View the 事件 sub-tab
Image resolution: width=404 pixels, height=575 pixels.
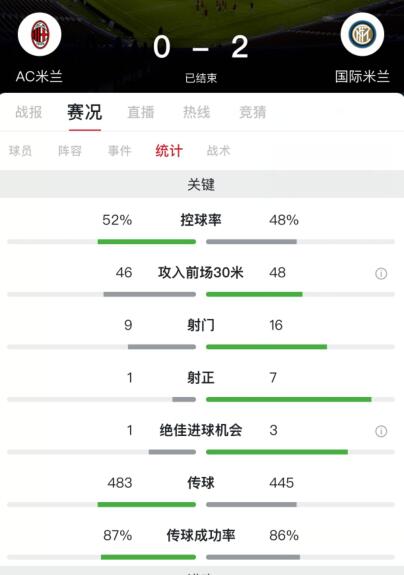pyautogui.click(x=120, y=151)
